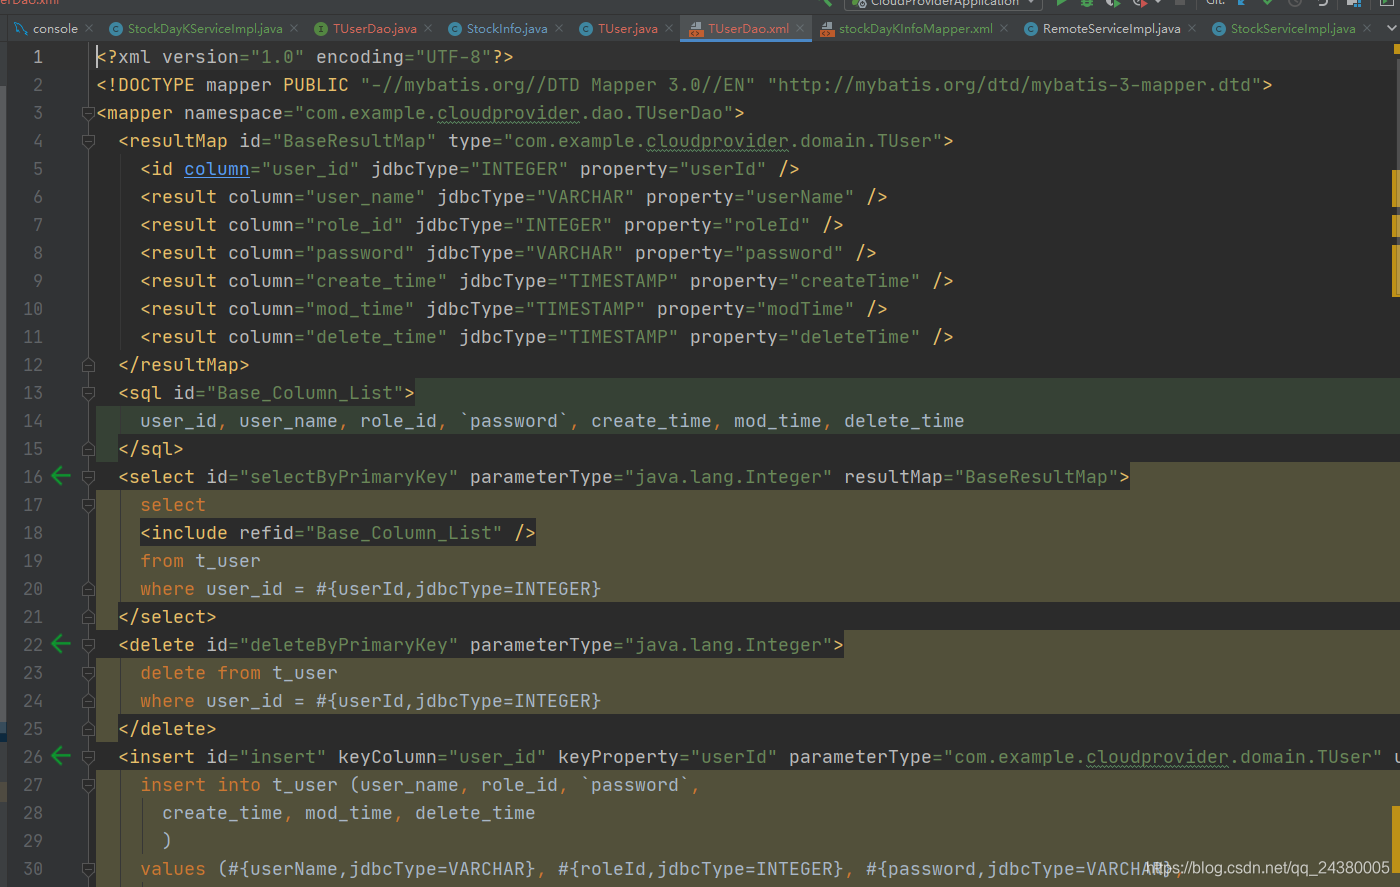This screenshot has width=1400, height=887.
Task: Collapse the insert block at line 26
Action: tap(88, 757)
